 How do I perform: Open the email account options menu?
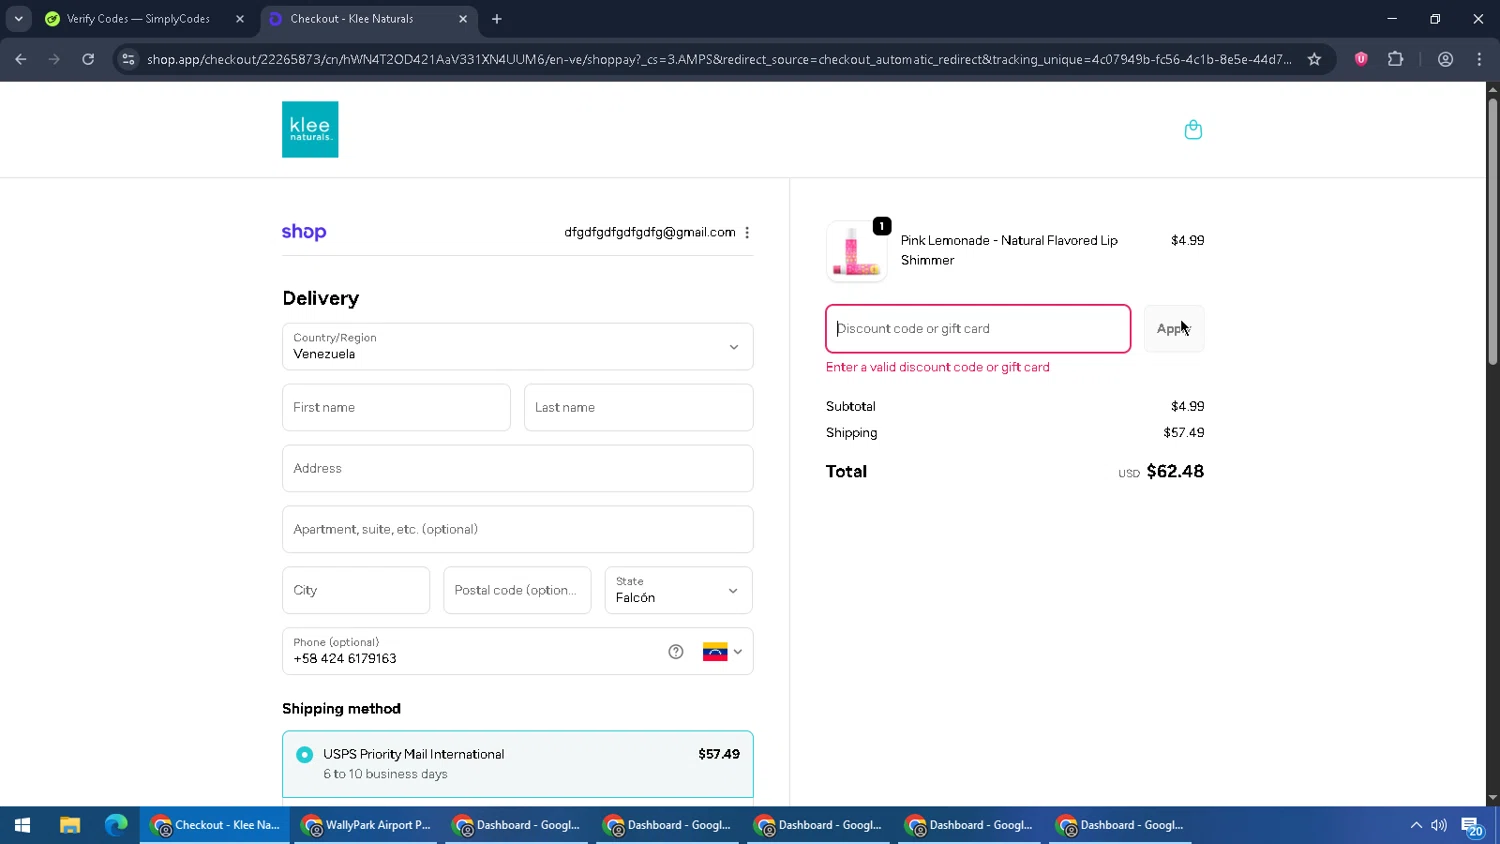[747, 232]
